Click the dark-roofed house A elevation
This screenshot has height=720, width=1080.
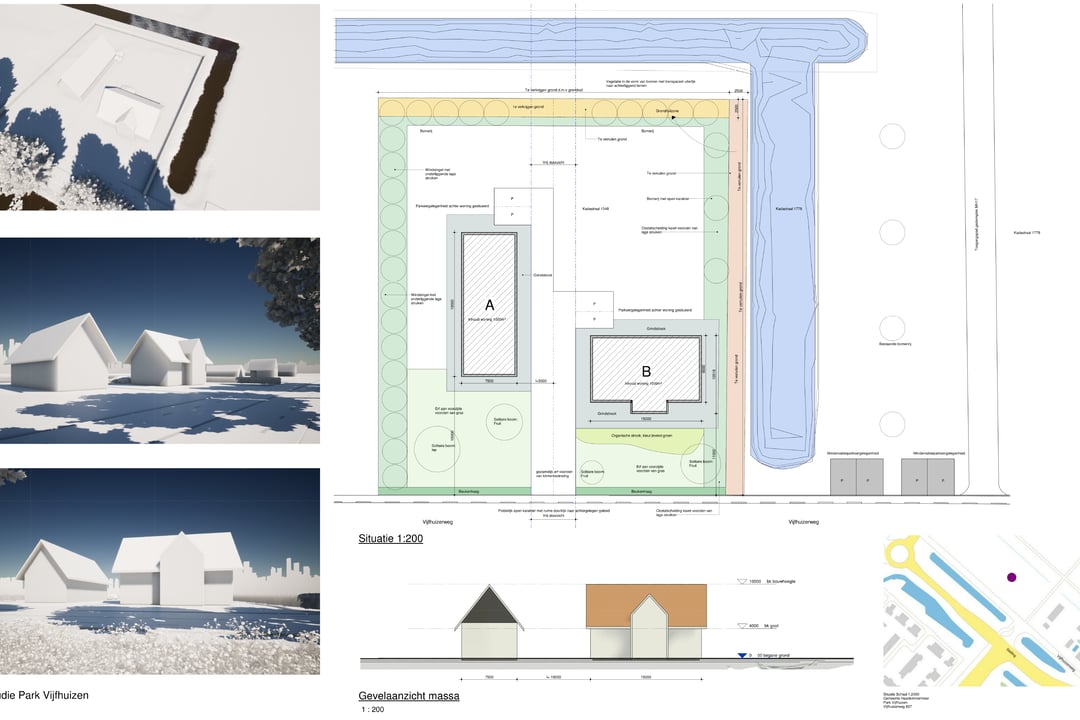[489, 622]
